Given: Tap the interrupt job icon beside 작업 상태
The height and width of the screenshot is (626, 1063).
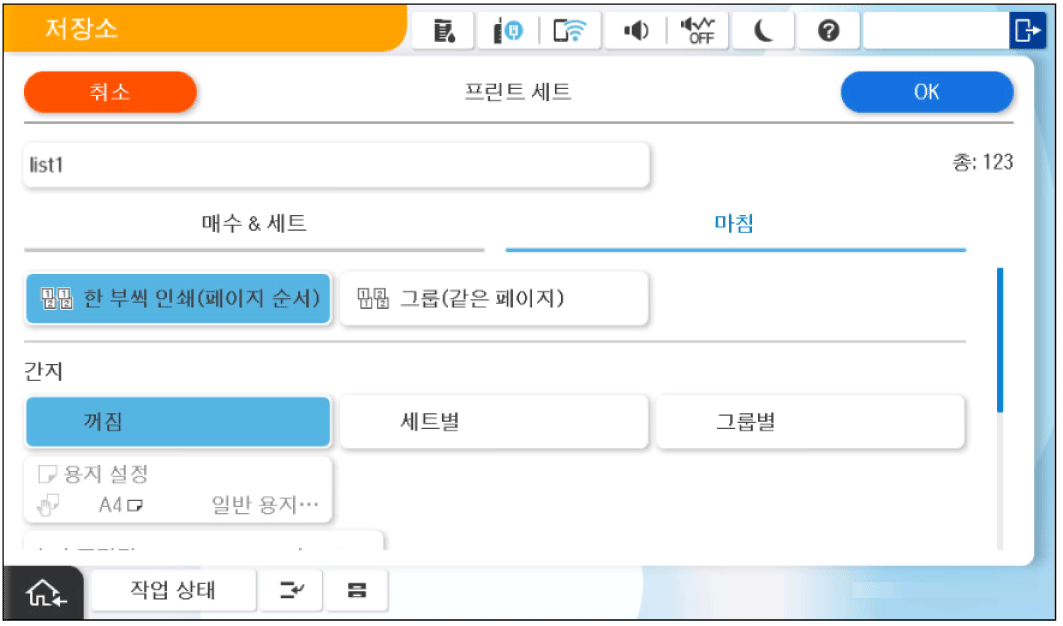Looking at the screenshot, I should (x=291, y=591).
